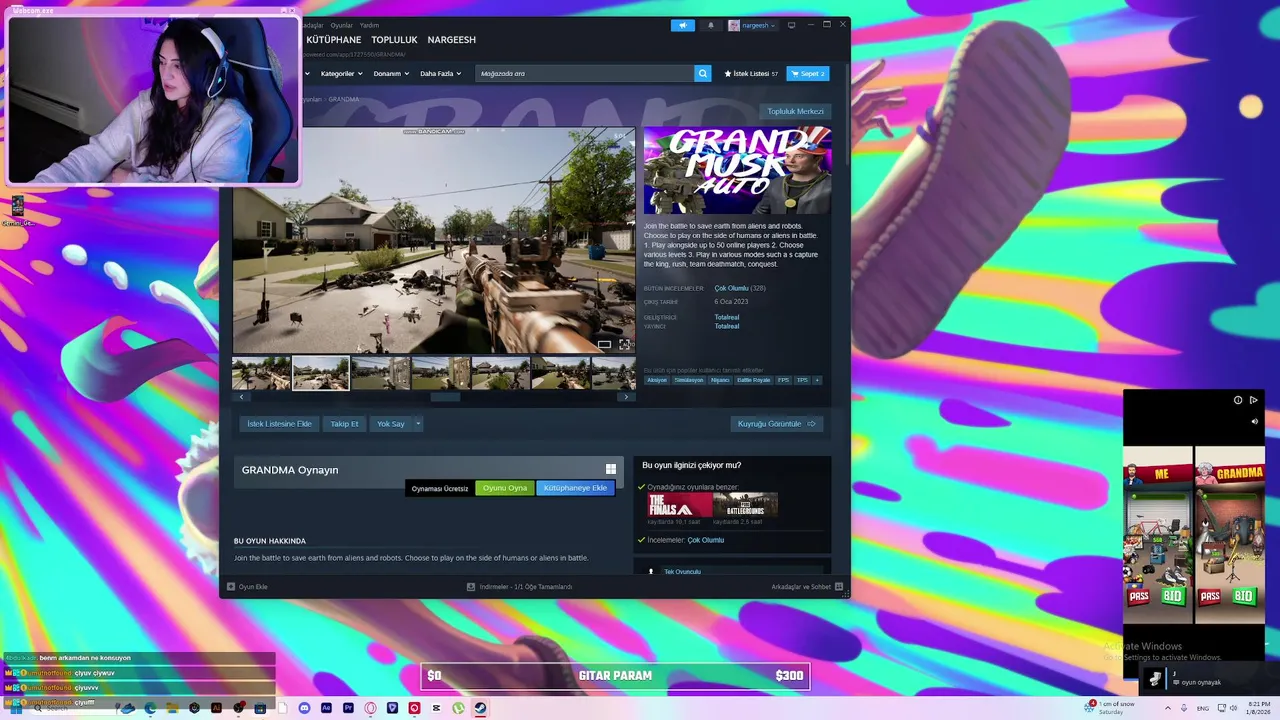This screenshot has height=720, width=1280.
Task: Open After Effects from the taskbar
Action: pyautogui.click(x=326, y=708)
